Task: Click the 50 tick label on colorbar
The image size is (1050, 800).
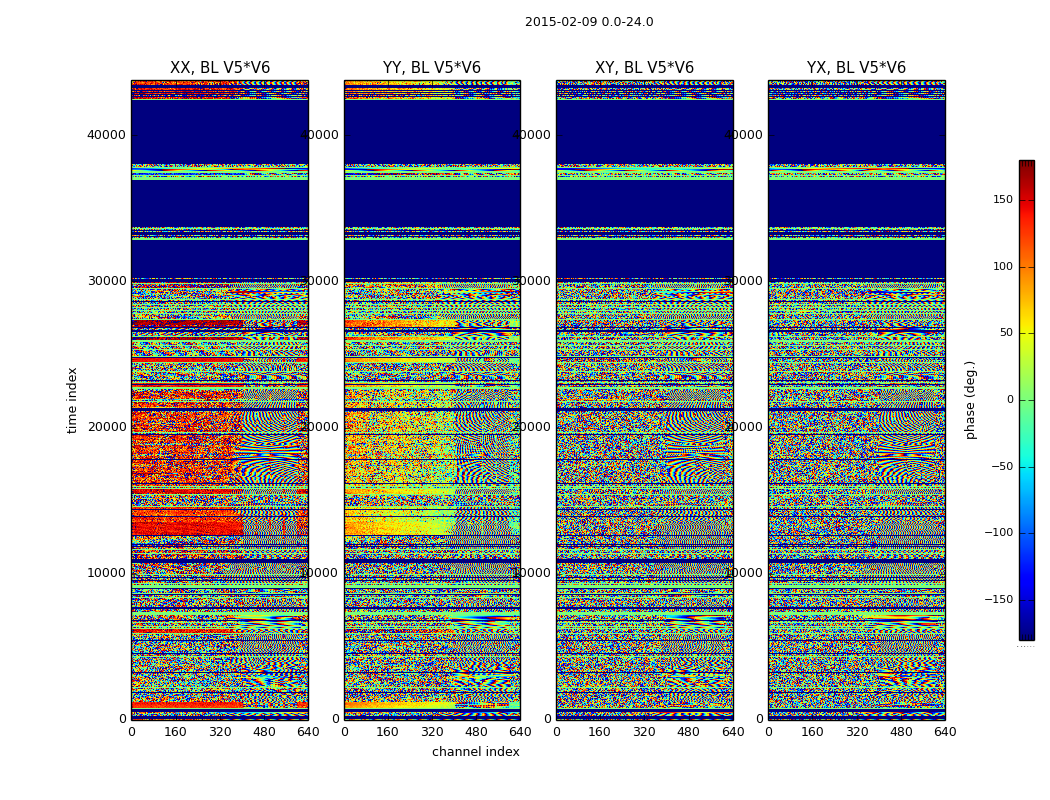Action: pos(1006,333)
